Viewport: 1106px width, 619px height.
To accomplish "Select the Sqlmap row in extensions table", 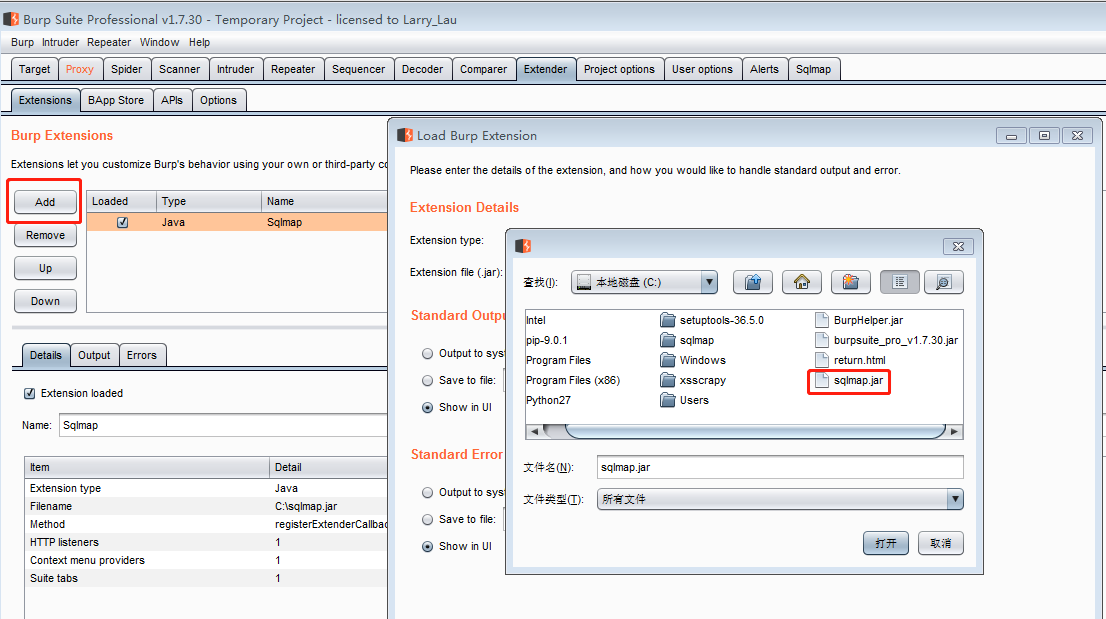I will [237, 222].
